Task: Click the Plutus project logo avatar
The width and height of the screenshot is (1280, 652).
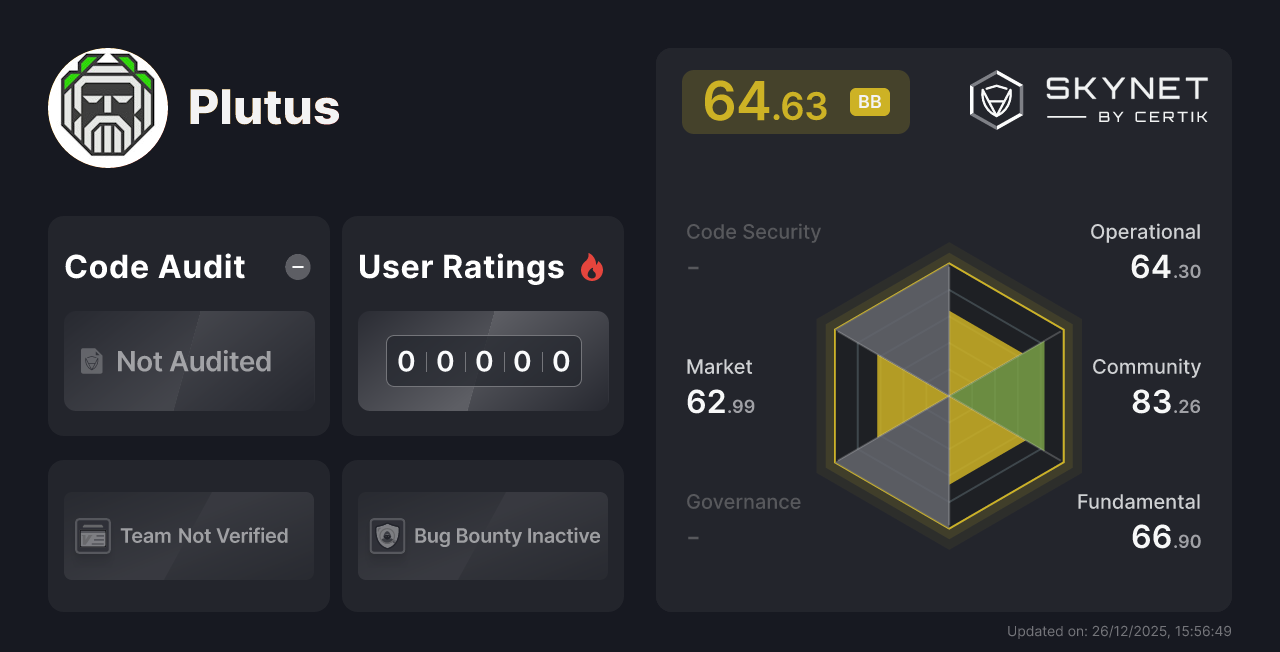Action: tap(108, 106)
